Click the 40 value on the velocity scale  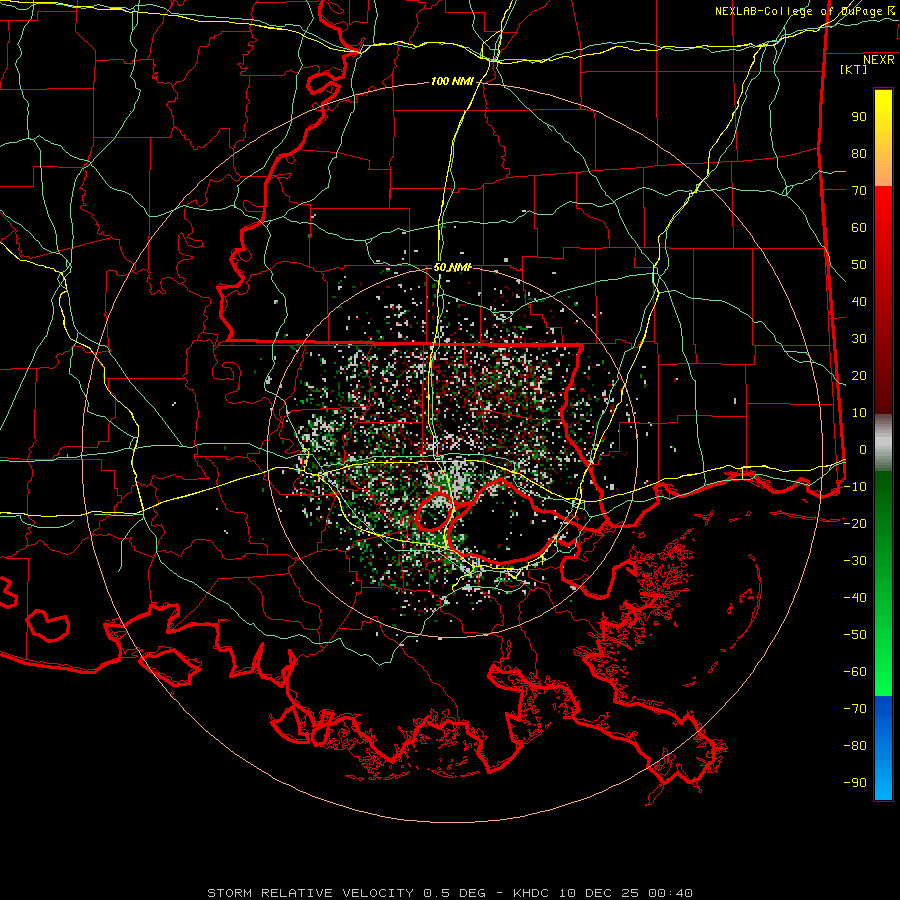[859, 302]
